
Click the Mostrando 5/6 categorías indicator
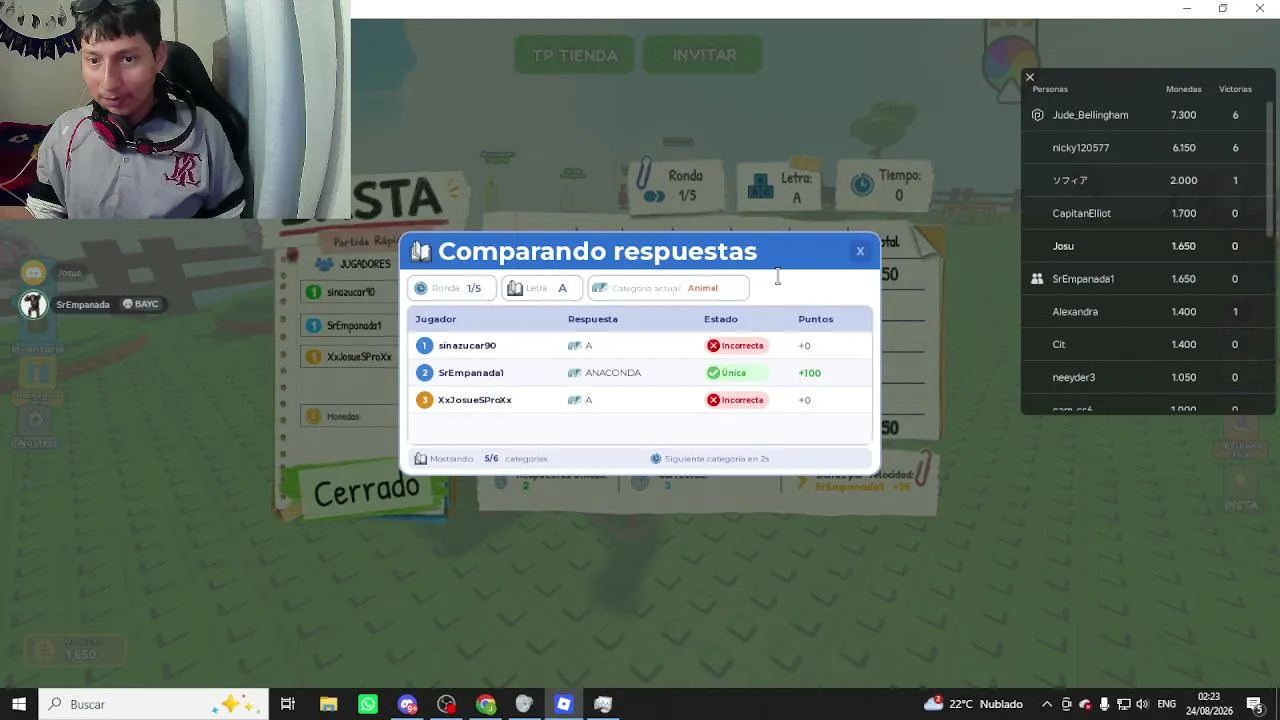pos(481,458)
